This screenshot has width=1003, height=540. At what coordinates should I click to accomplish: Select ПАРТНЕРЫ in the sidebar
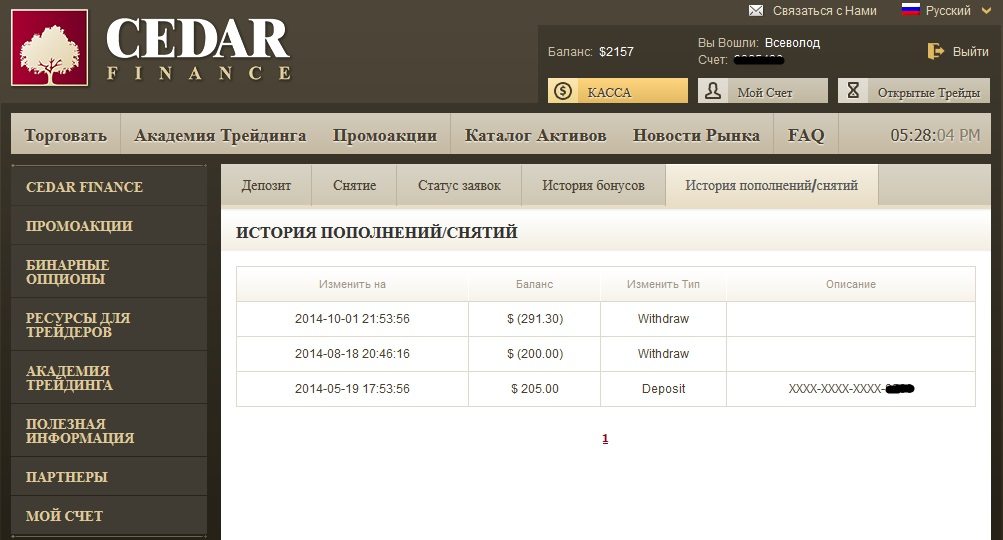pos(109,477)
